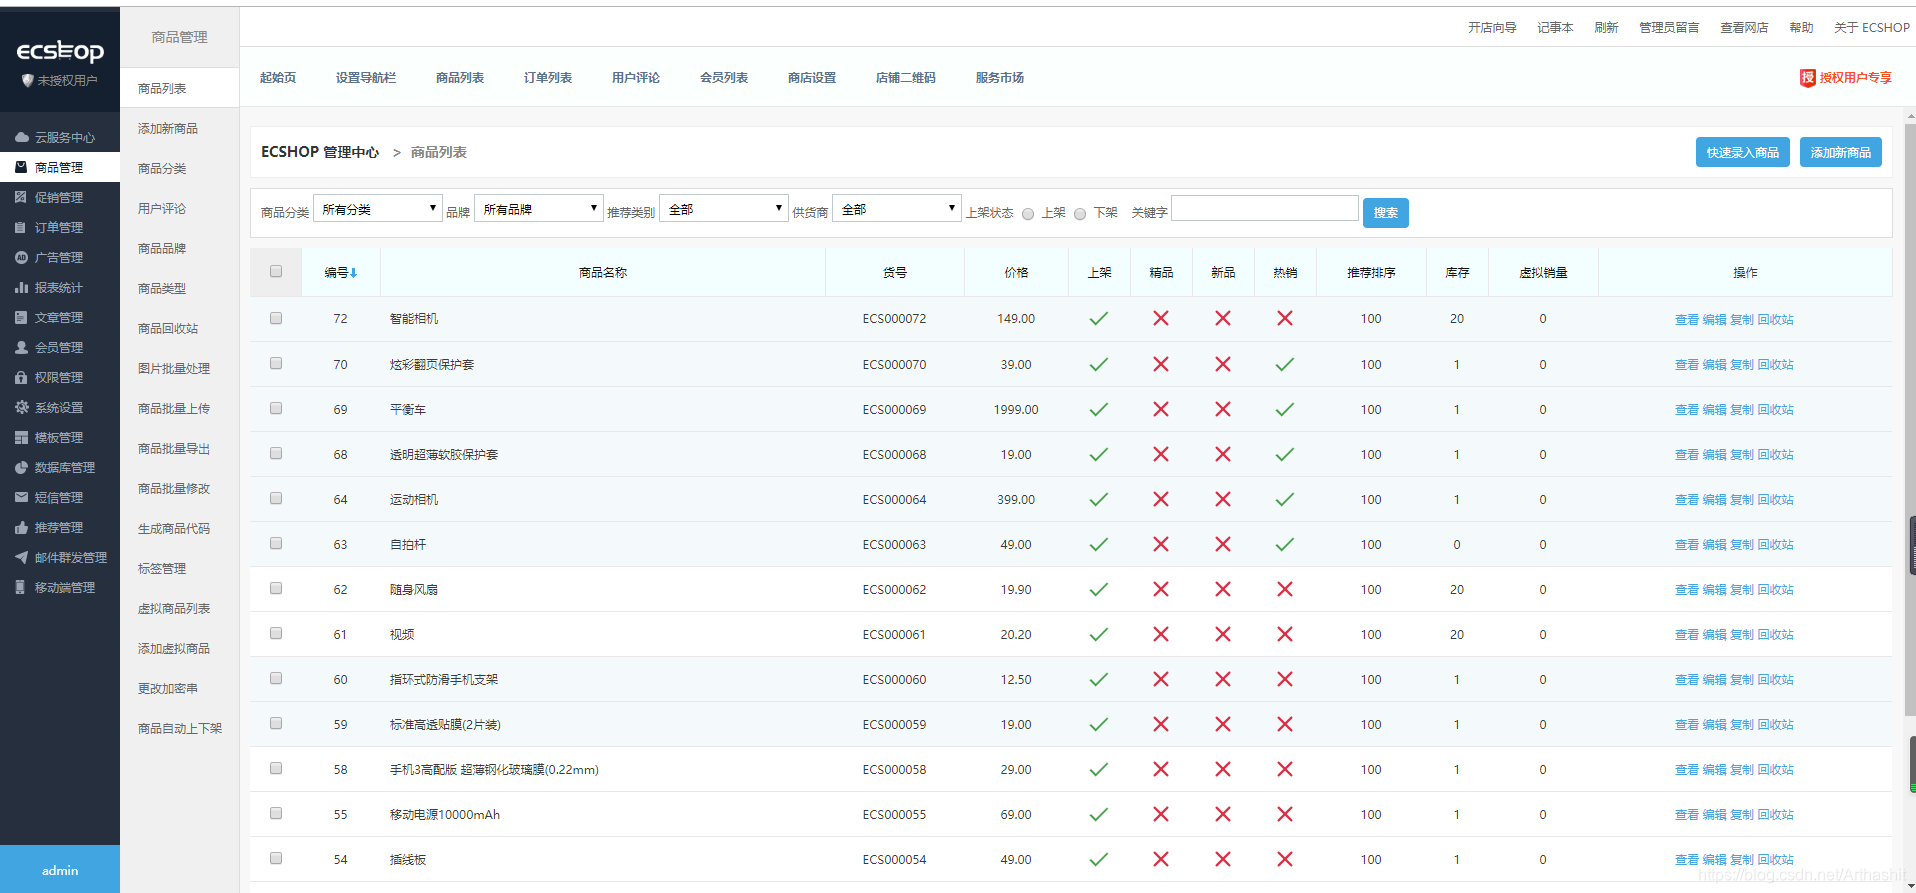Click 复制 link for 自拍杆

coord(1742,545)
